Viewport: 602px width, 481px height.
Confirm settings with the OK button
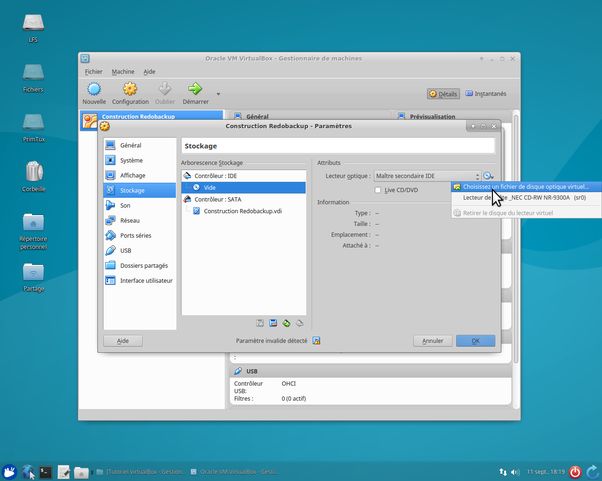(475, 341)
